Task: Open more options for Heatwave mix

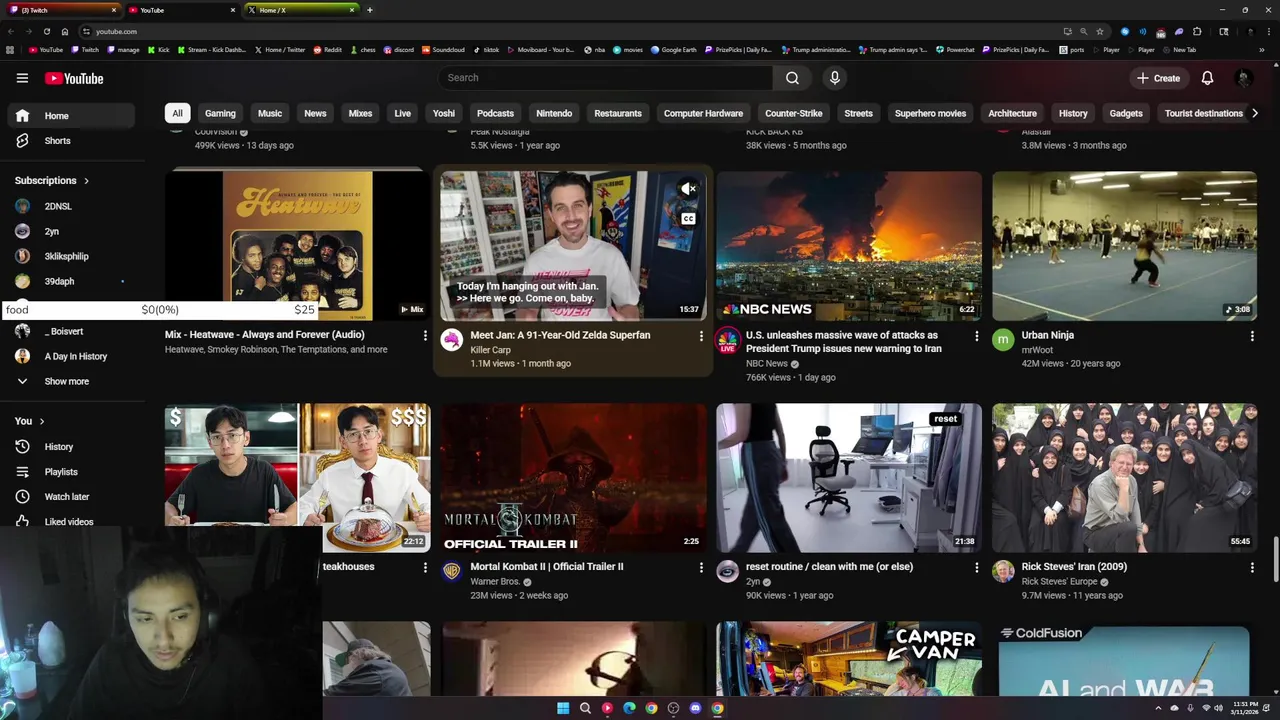Action: [x=425, y=336]
